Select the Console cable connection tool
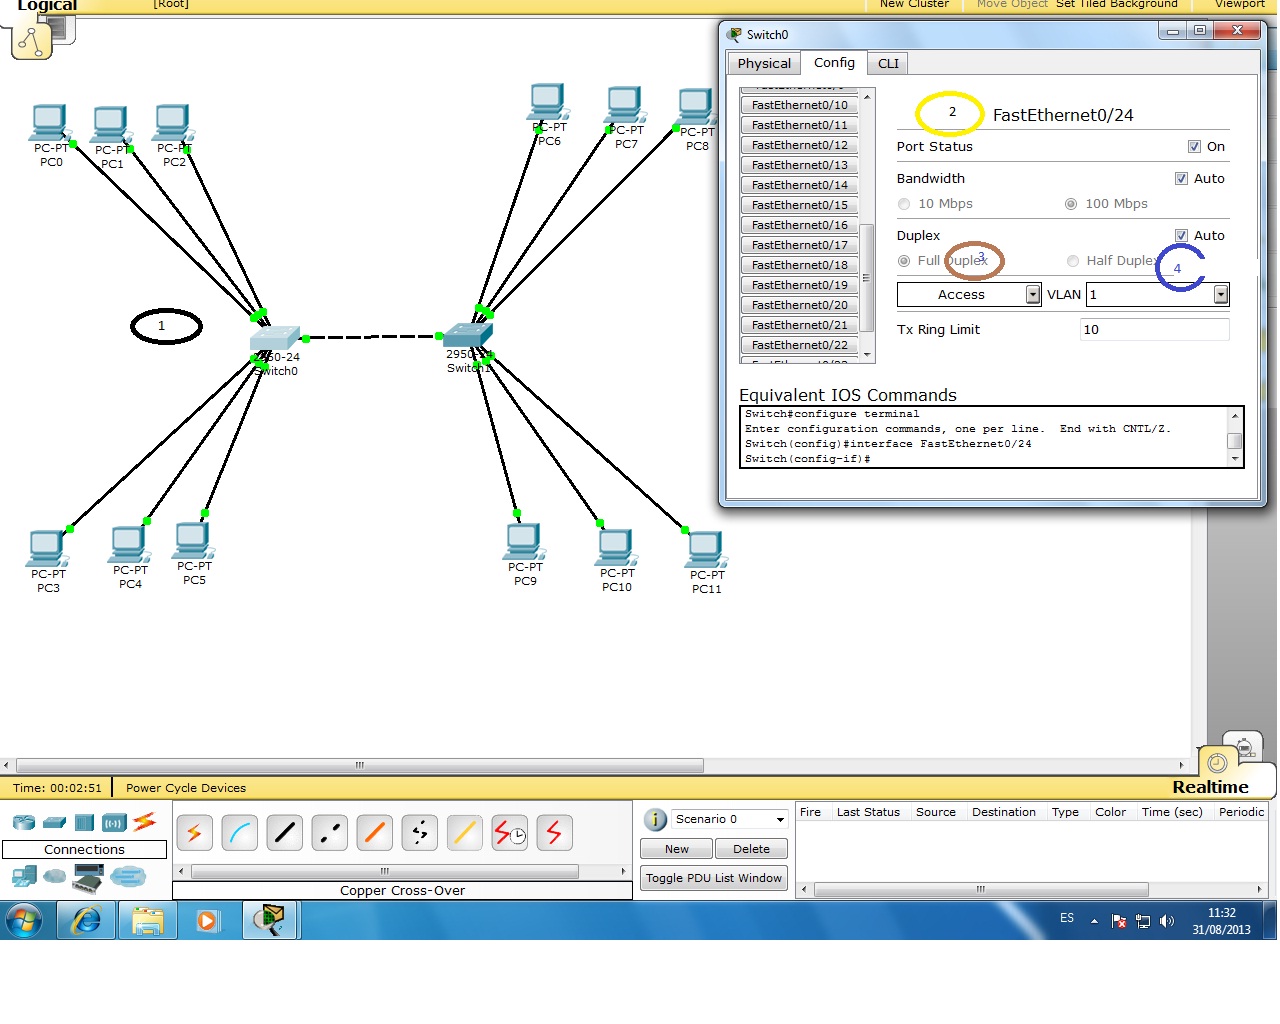Image resolution: width=1280 pixels, height=1024 pixels. [x=240, y=832]
